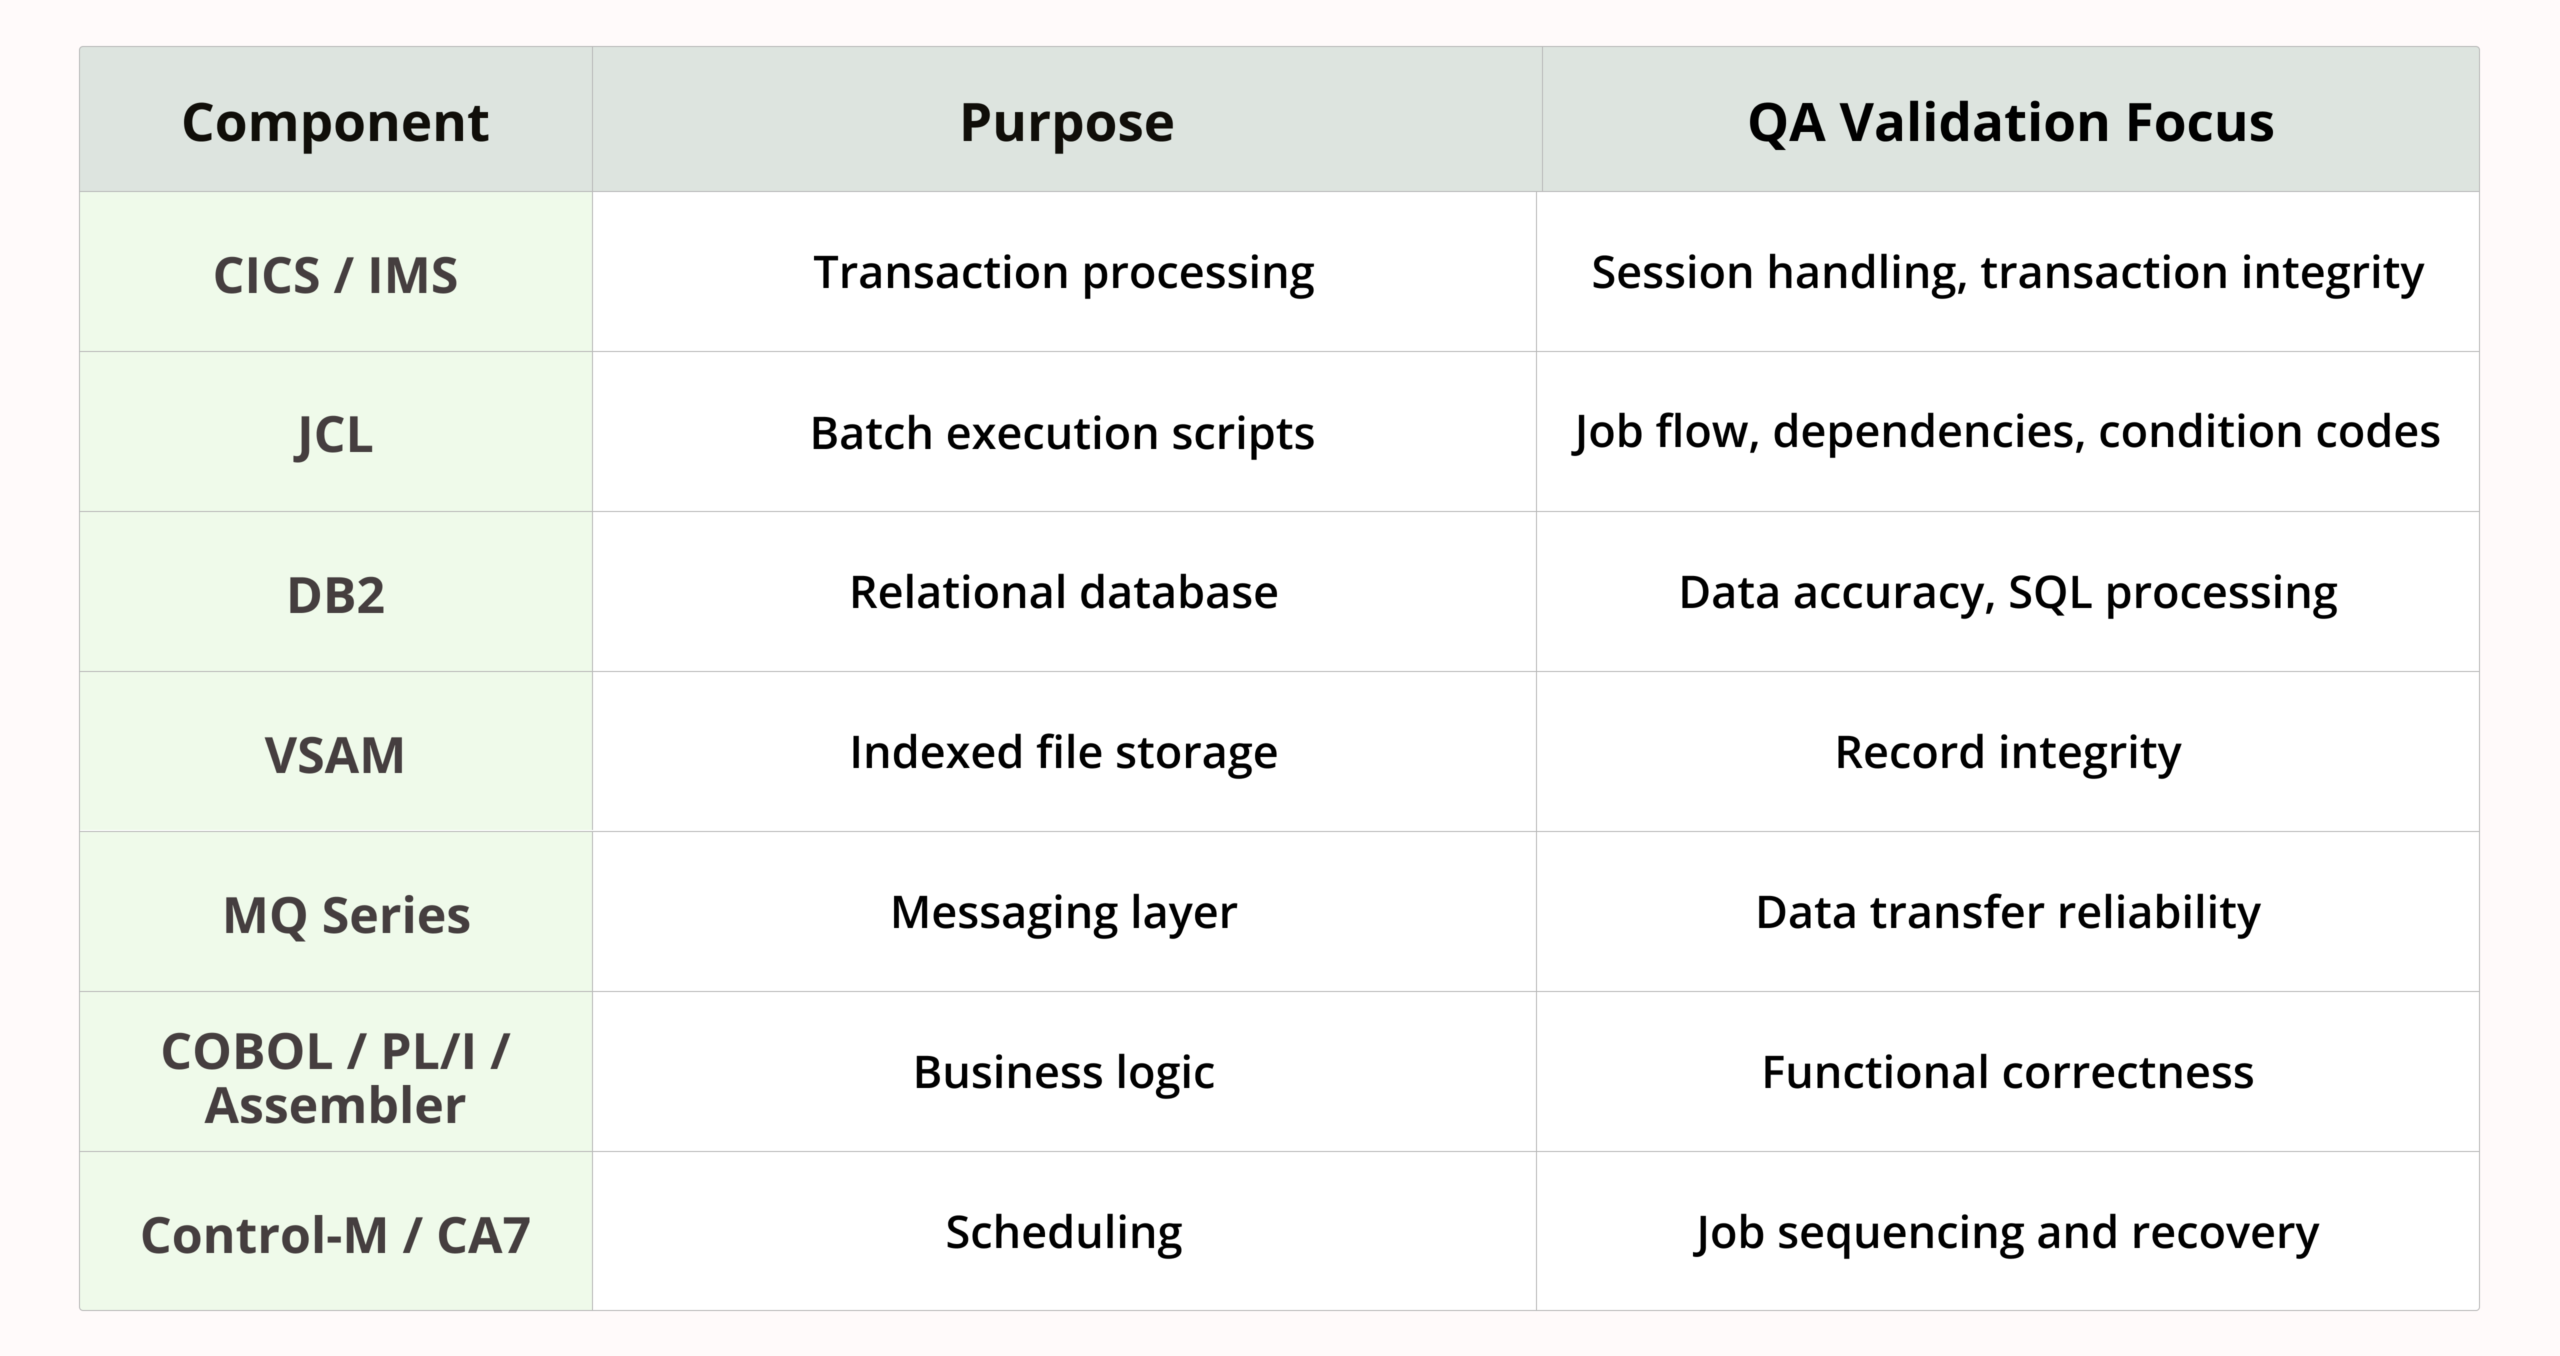The width and height of the screenshot is (2560, 1356).
Task: Click Session handling, transaction integrity text
Action: point(2008,273)
